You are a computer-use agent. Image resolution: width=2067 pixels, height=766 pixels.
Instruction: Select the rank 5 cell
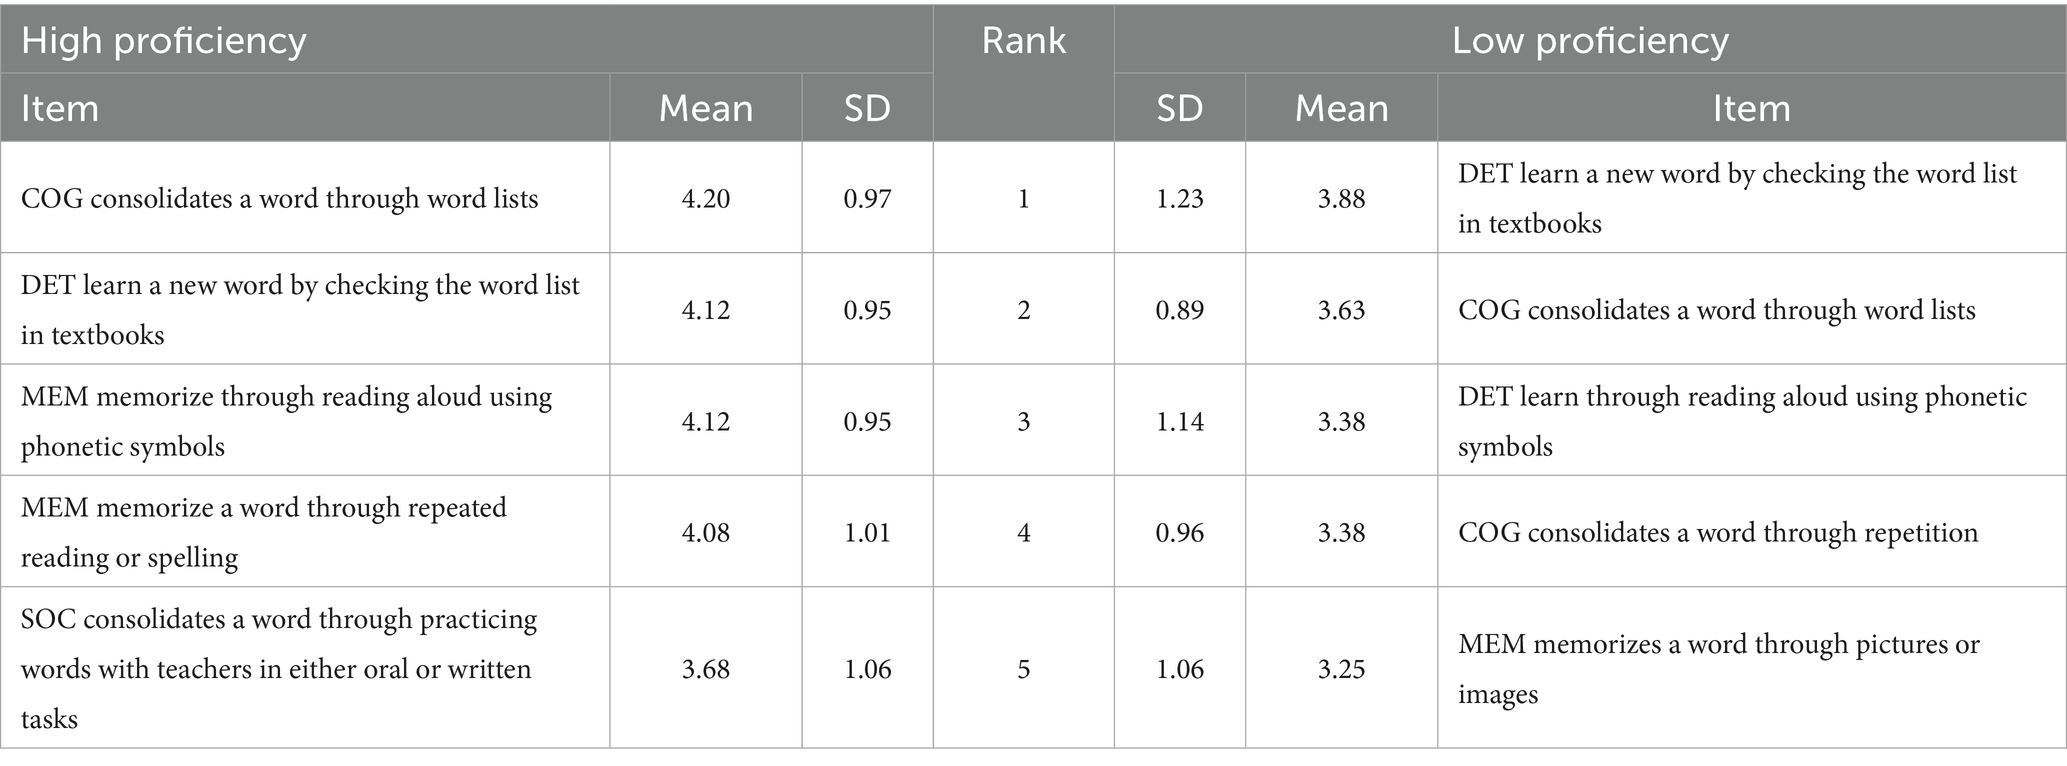pos(1023,668)
